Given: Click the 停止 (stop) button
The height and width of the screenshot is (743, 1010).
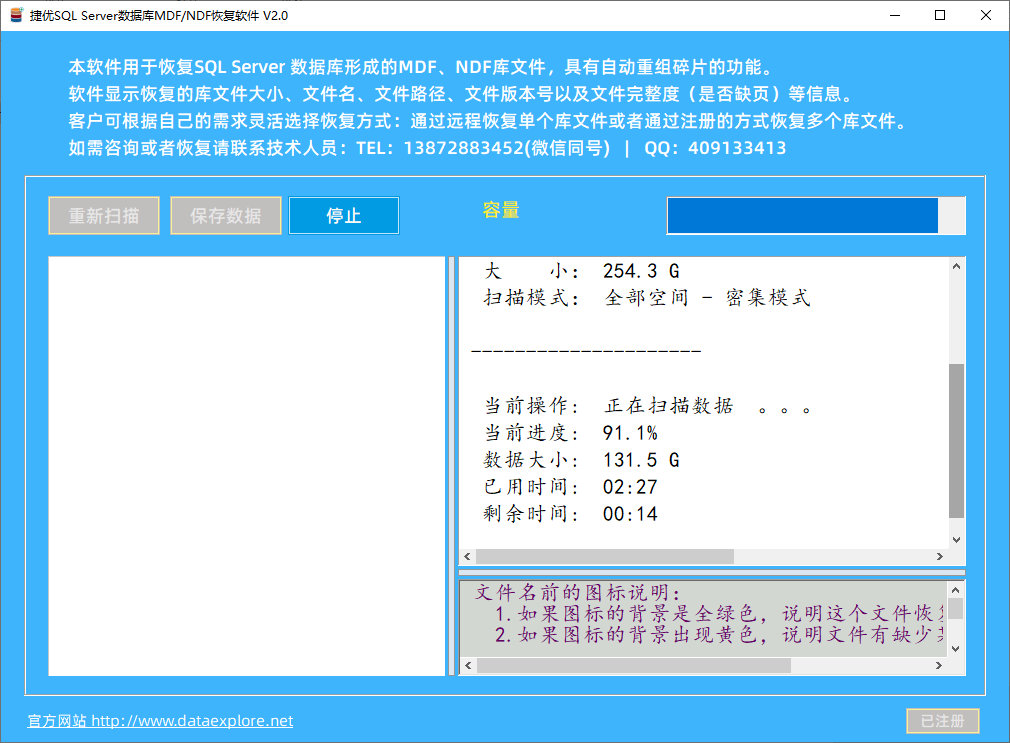Looking at the screenshot, I should (x=344, y=215).
